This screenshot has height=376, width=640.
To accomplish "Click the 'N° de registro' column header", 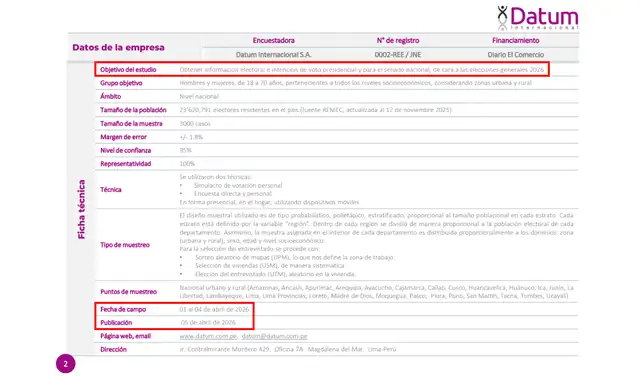I will pyautogui.click(x=398, y=40).
